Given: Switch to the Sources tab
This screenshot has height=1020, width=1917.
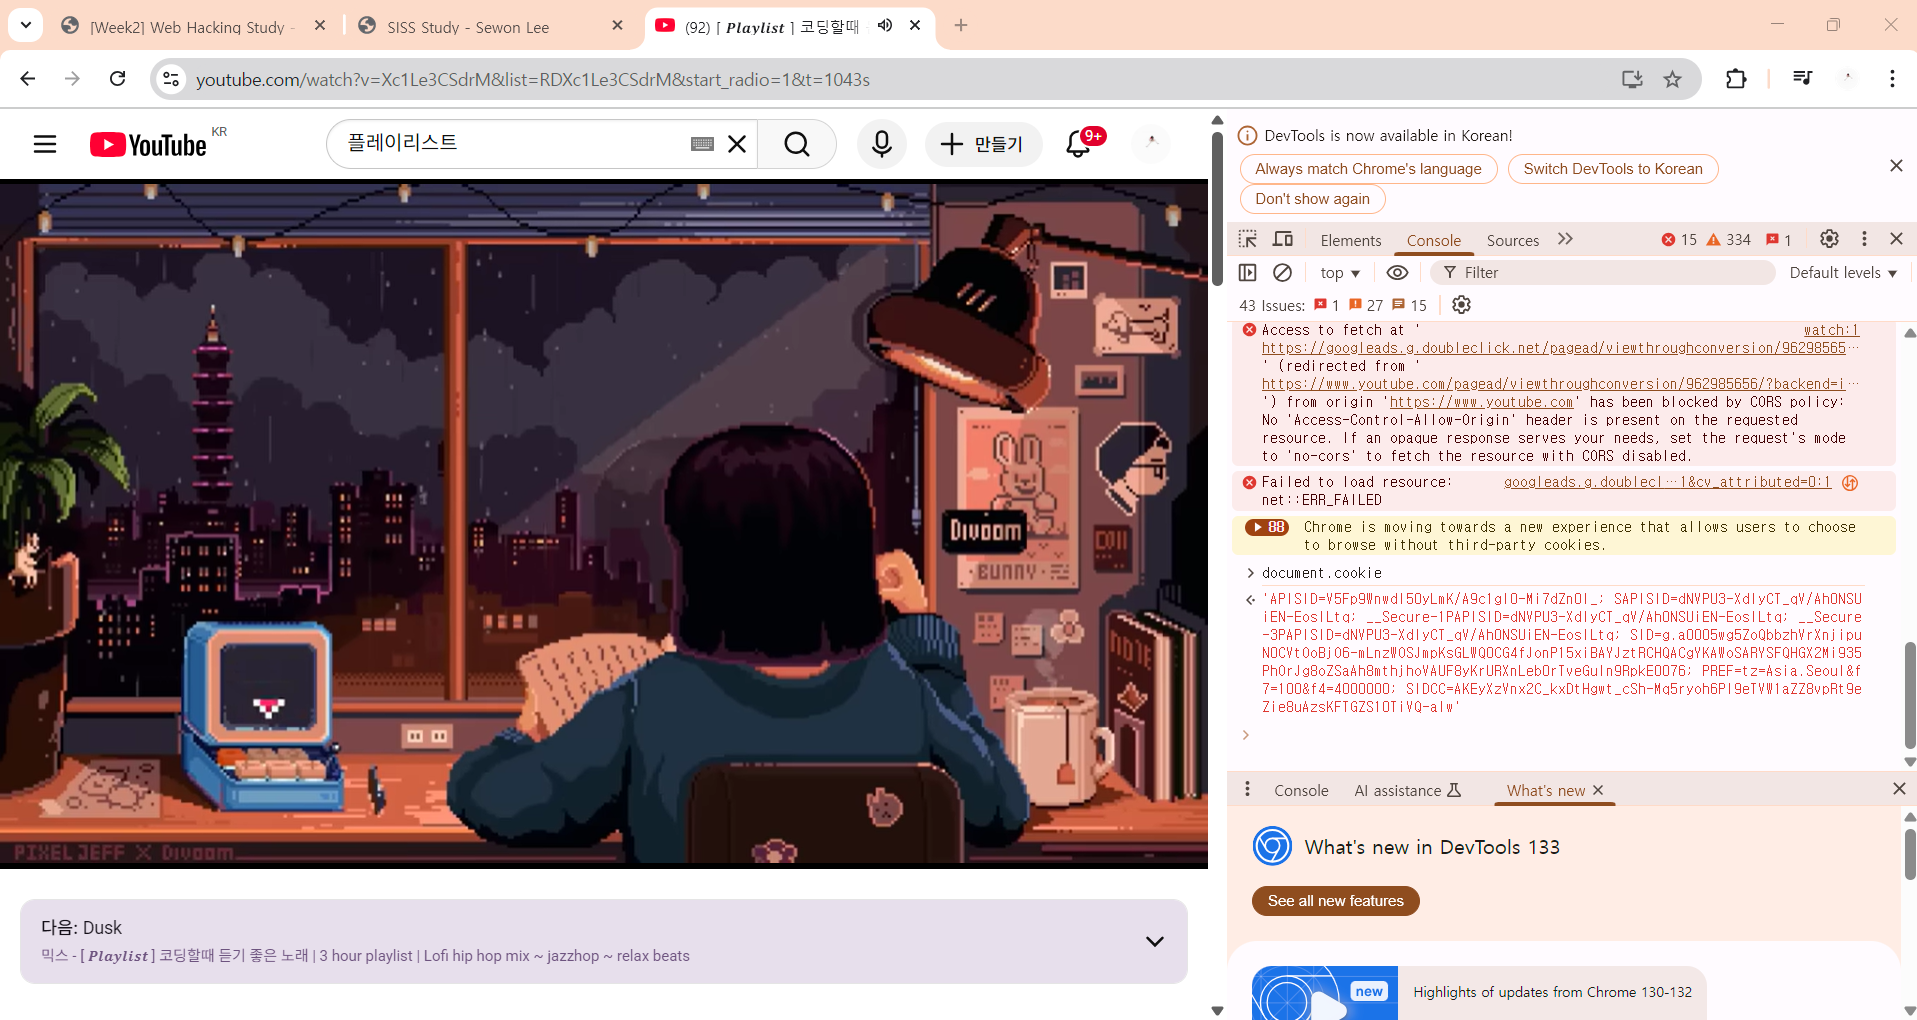Looking at the screenshot, I should 1512,240.
